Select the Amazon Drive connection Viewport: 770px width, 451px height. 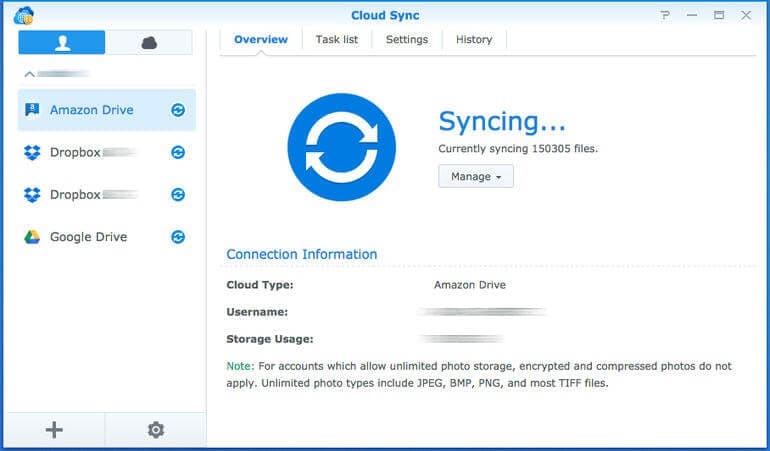[x=107, y=110]
